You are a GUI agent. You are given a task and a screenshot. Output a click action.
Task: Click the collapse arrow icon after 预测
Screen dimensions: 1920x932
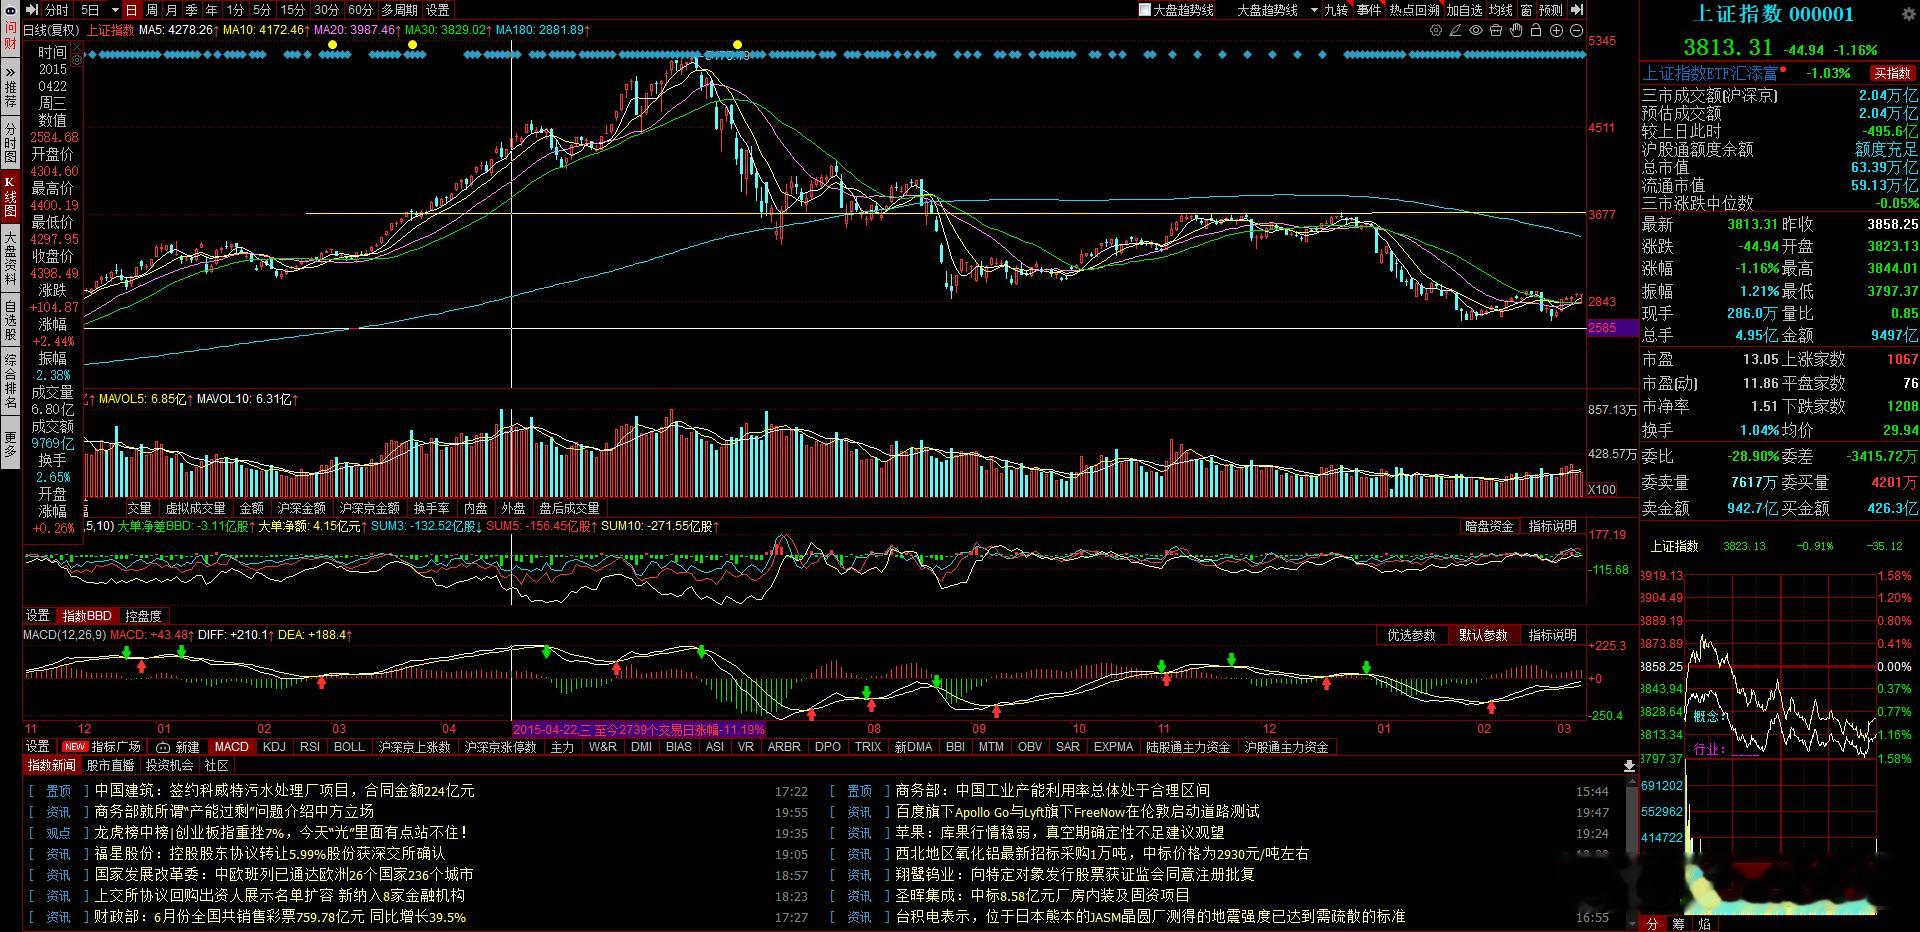1577,10
